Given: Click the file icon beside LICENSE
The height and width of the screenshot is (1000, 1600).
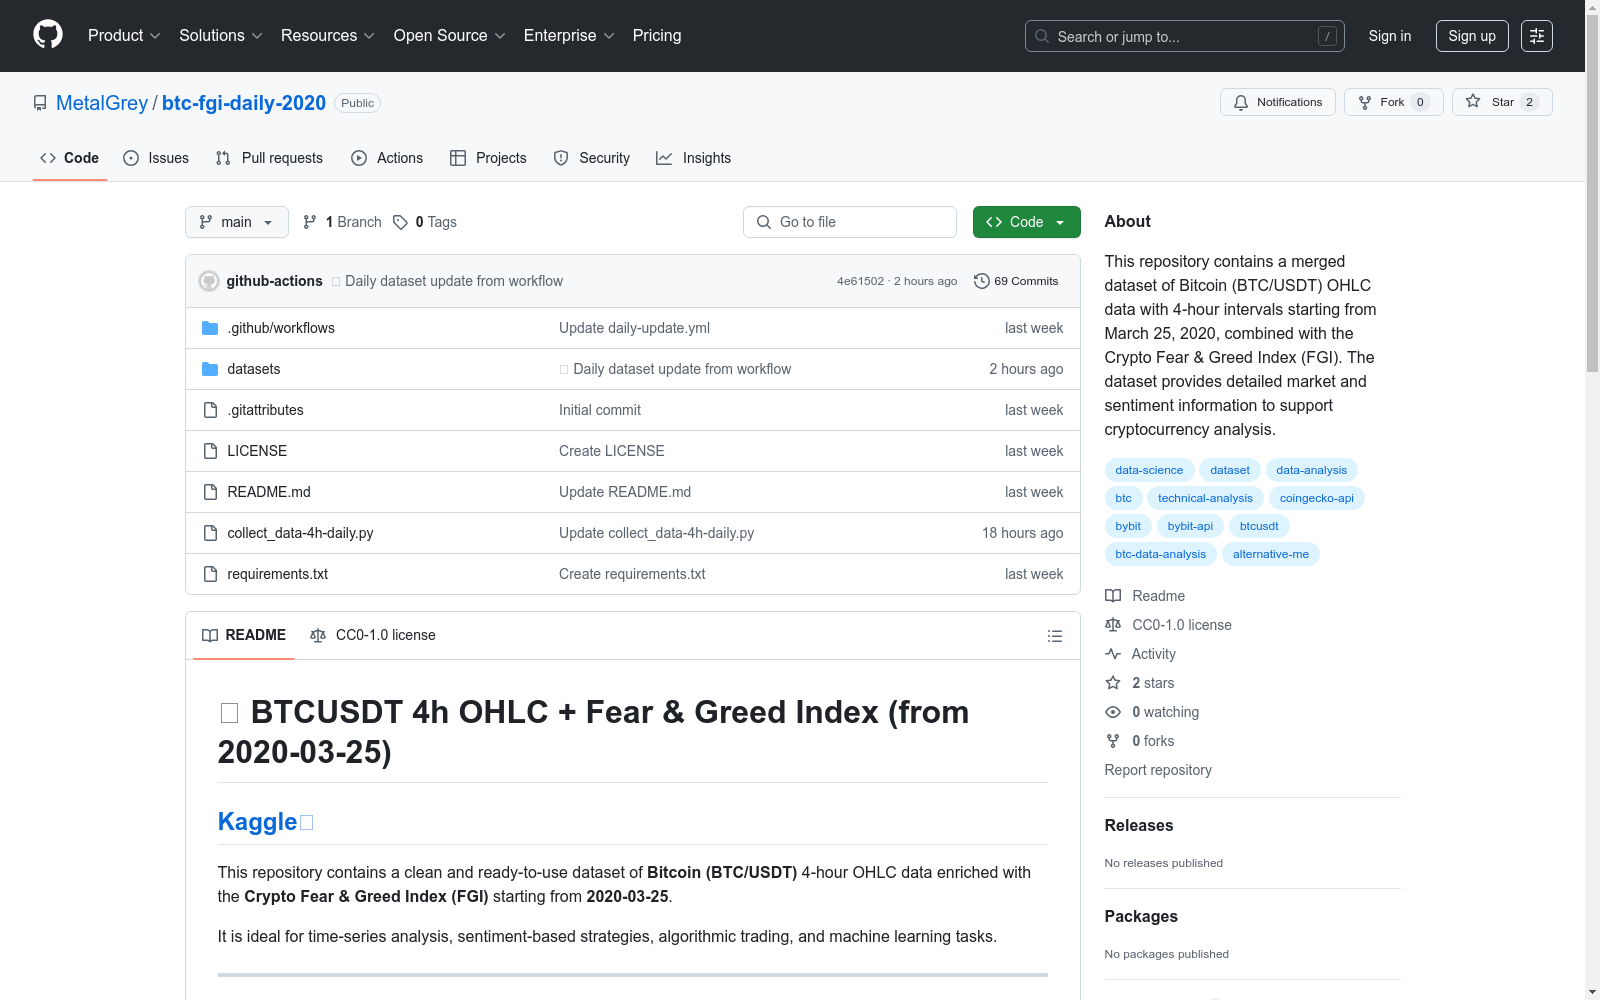Looking at the screenshot, I should pyautogui.click(x=210, y=451).
